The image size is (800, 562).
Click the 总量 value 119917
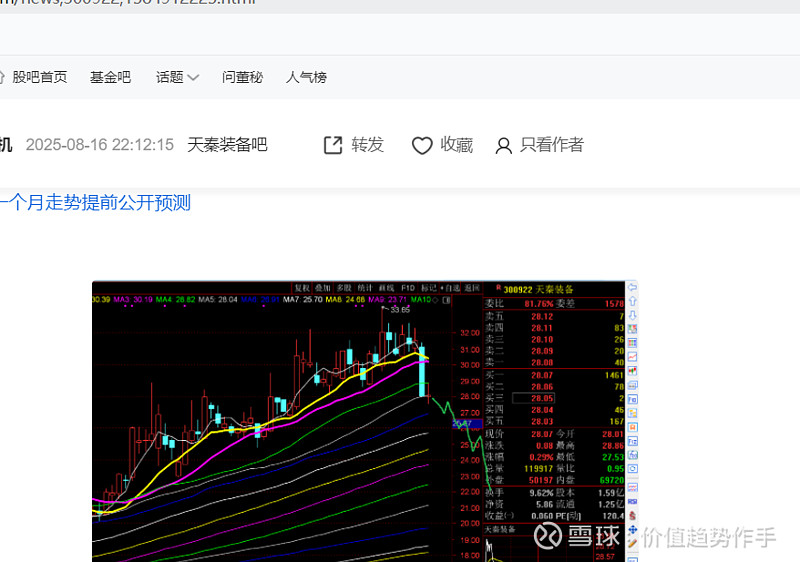(538, 469)
